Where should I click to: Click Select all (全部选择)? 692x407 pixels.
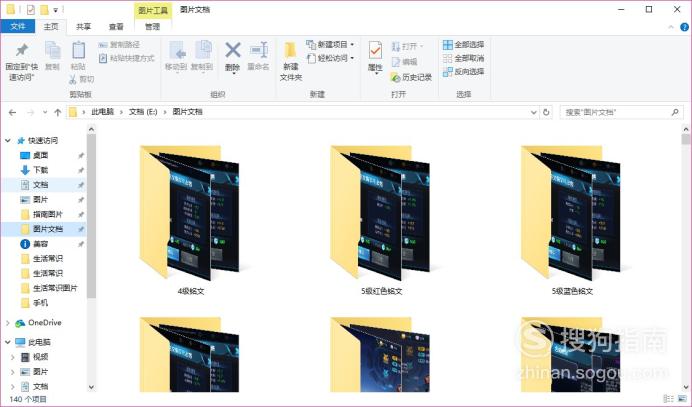click(463, 45)
